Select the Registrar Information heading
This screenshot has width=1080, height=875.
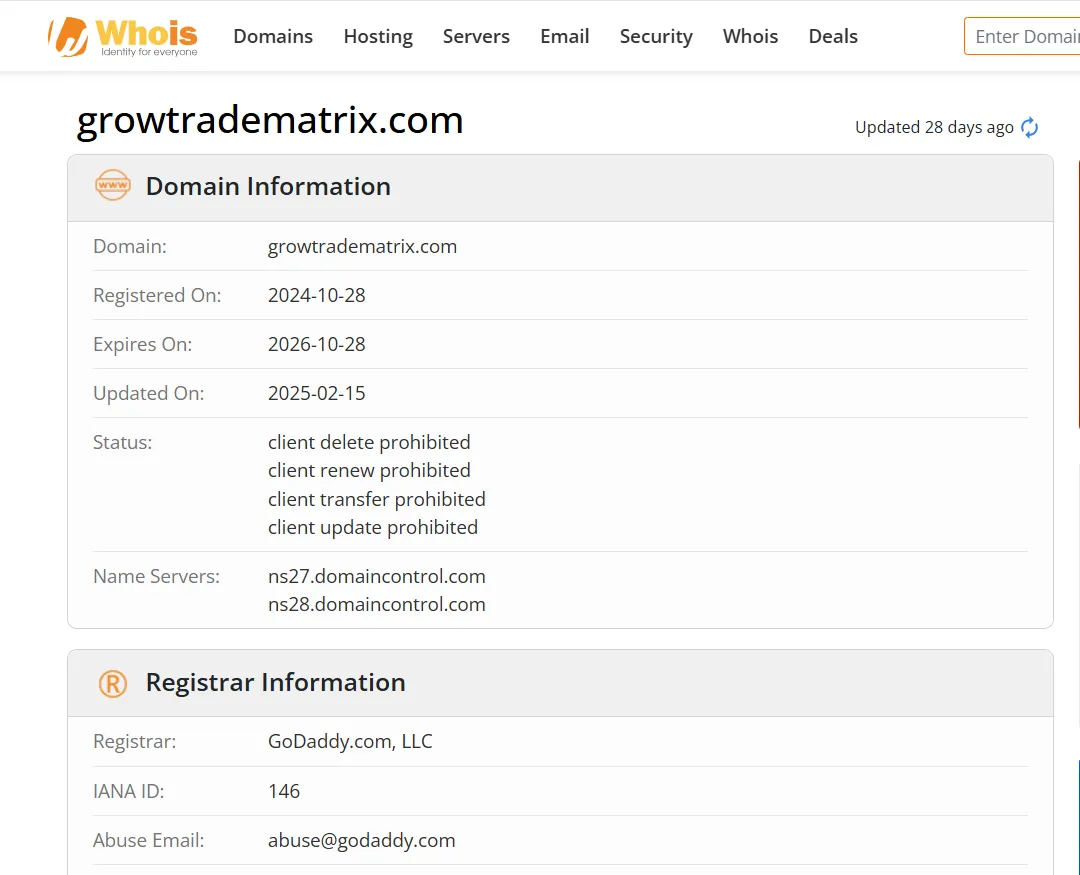[276, 683]
